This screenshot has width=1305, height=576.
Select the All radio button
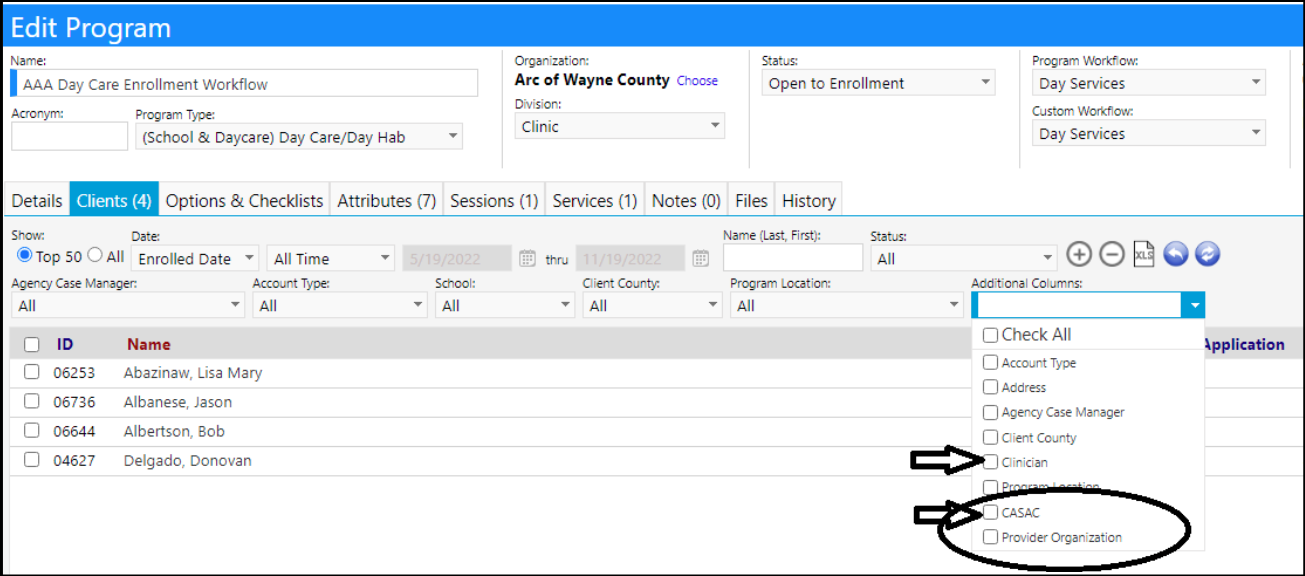(x=95, y=256)
